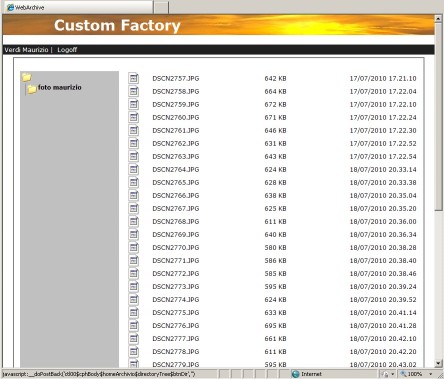Click date 18/07/2010 20.33.14
This screenshot has width=444, height=379.
[383, 170]
